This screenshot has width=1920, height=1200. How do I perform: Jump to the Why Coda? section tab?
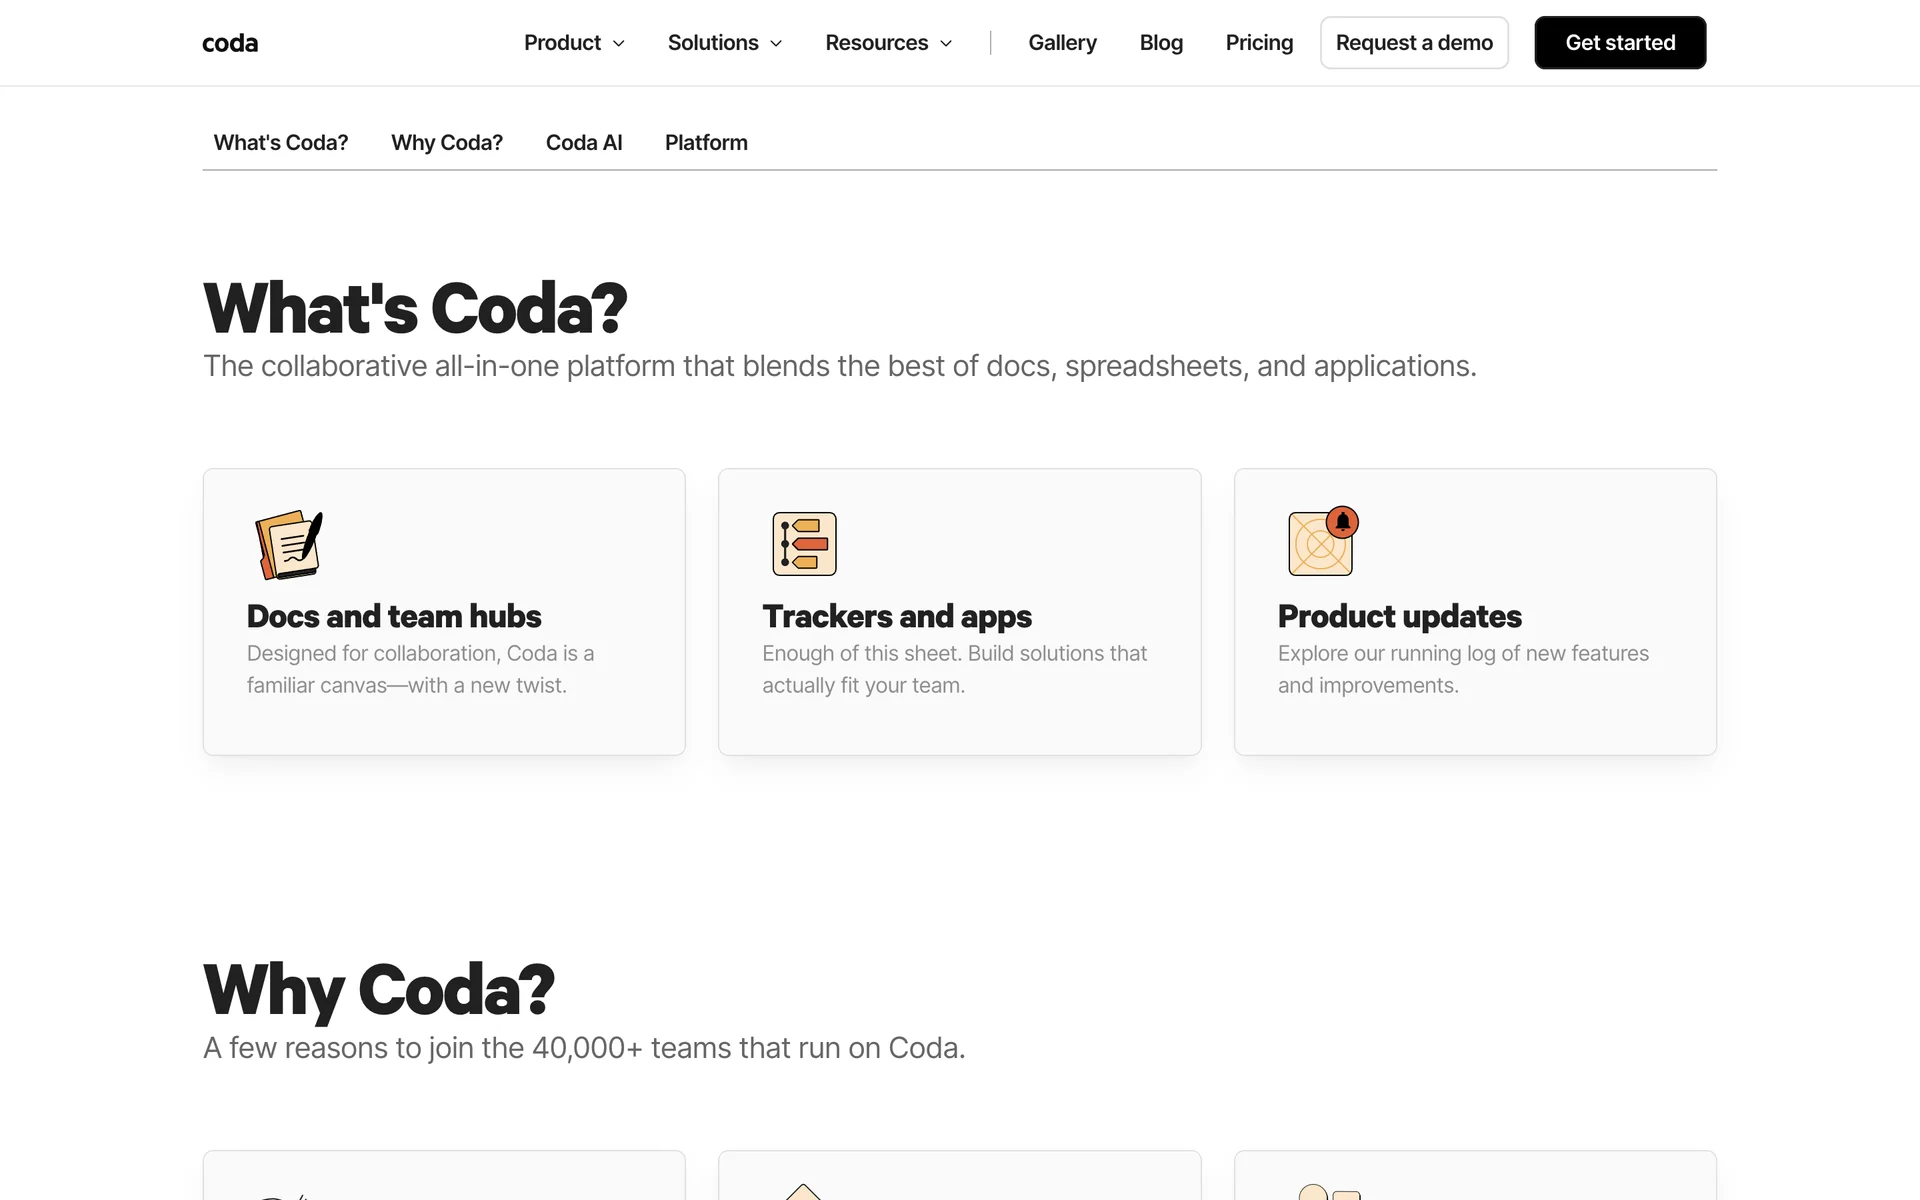coord(447,143)
